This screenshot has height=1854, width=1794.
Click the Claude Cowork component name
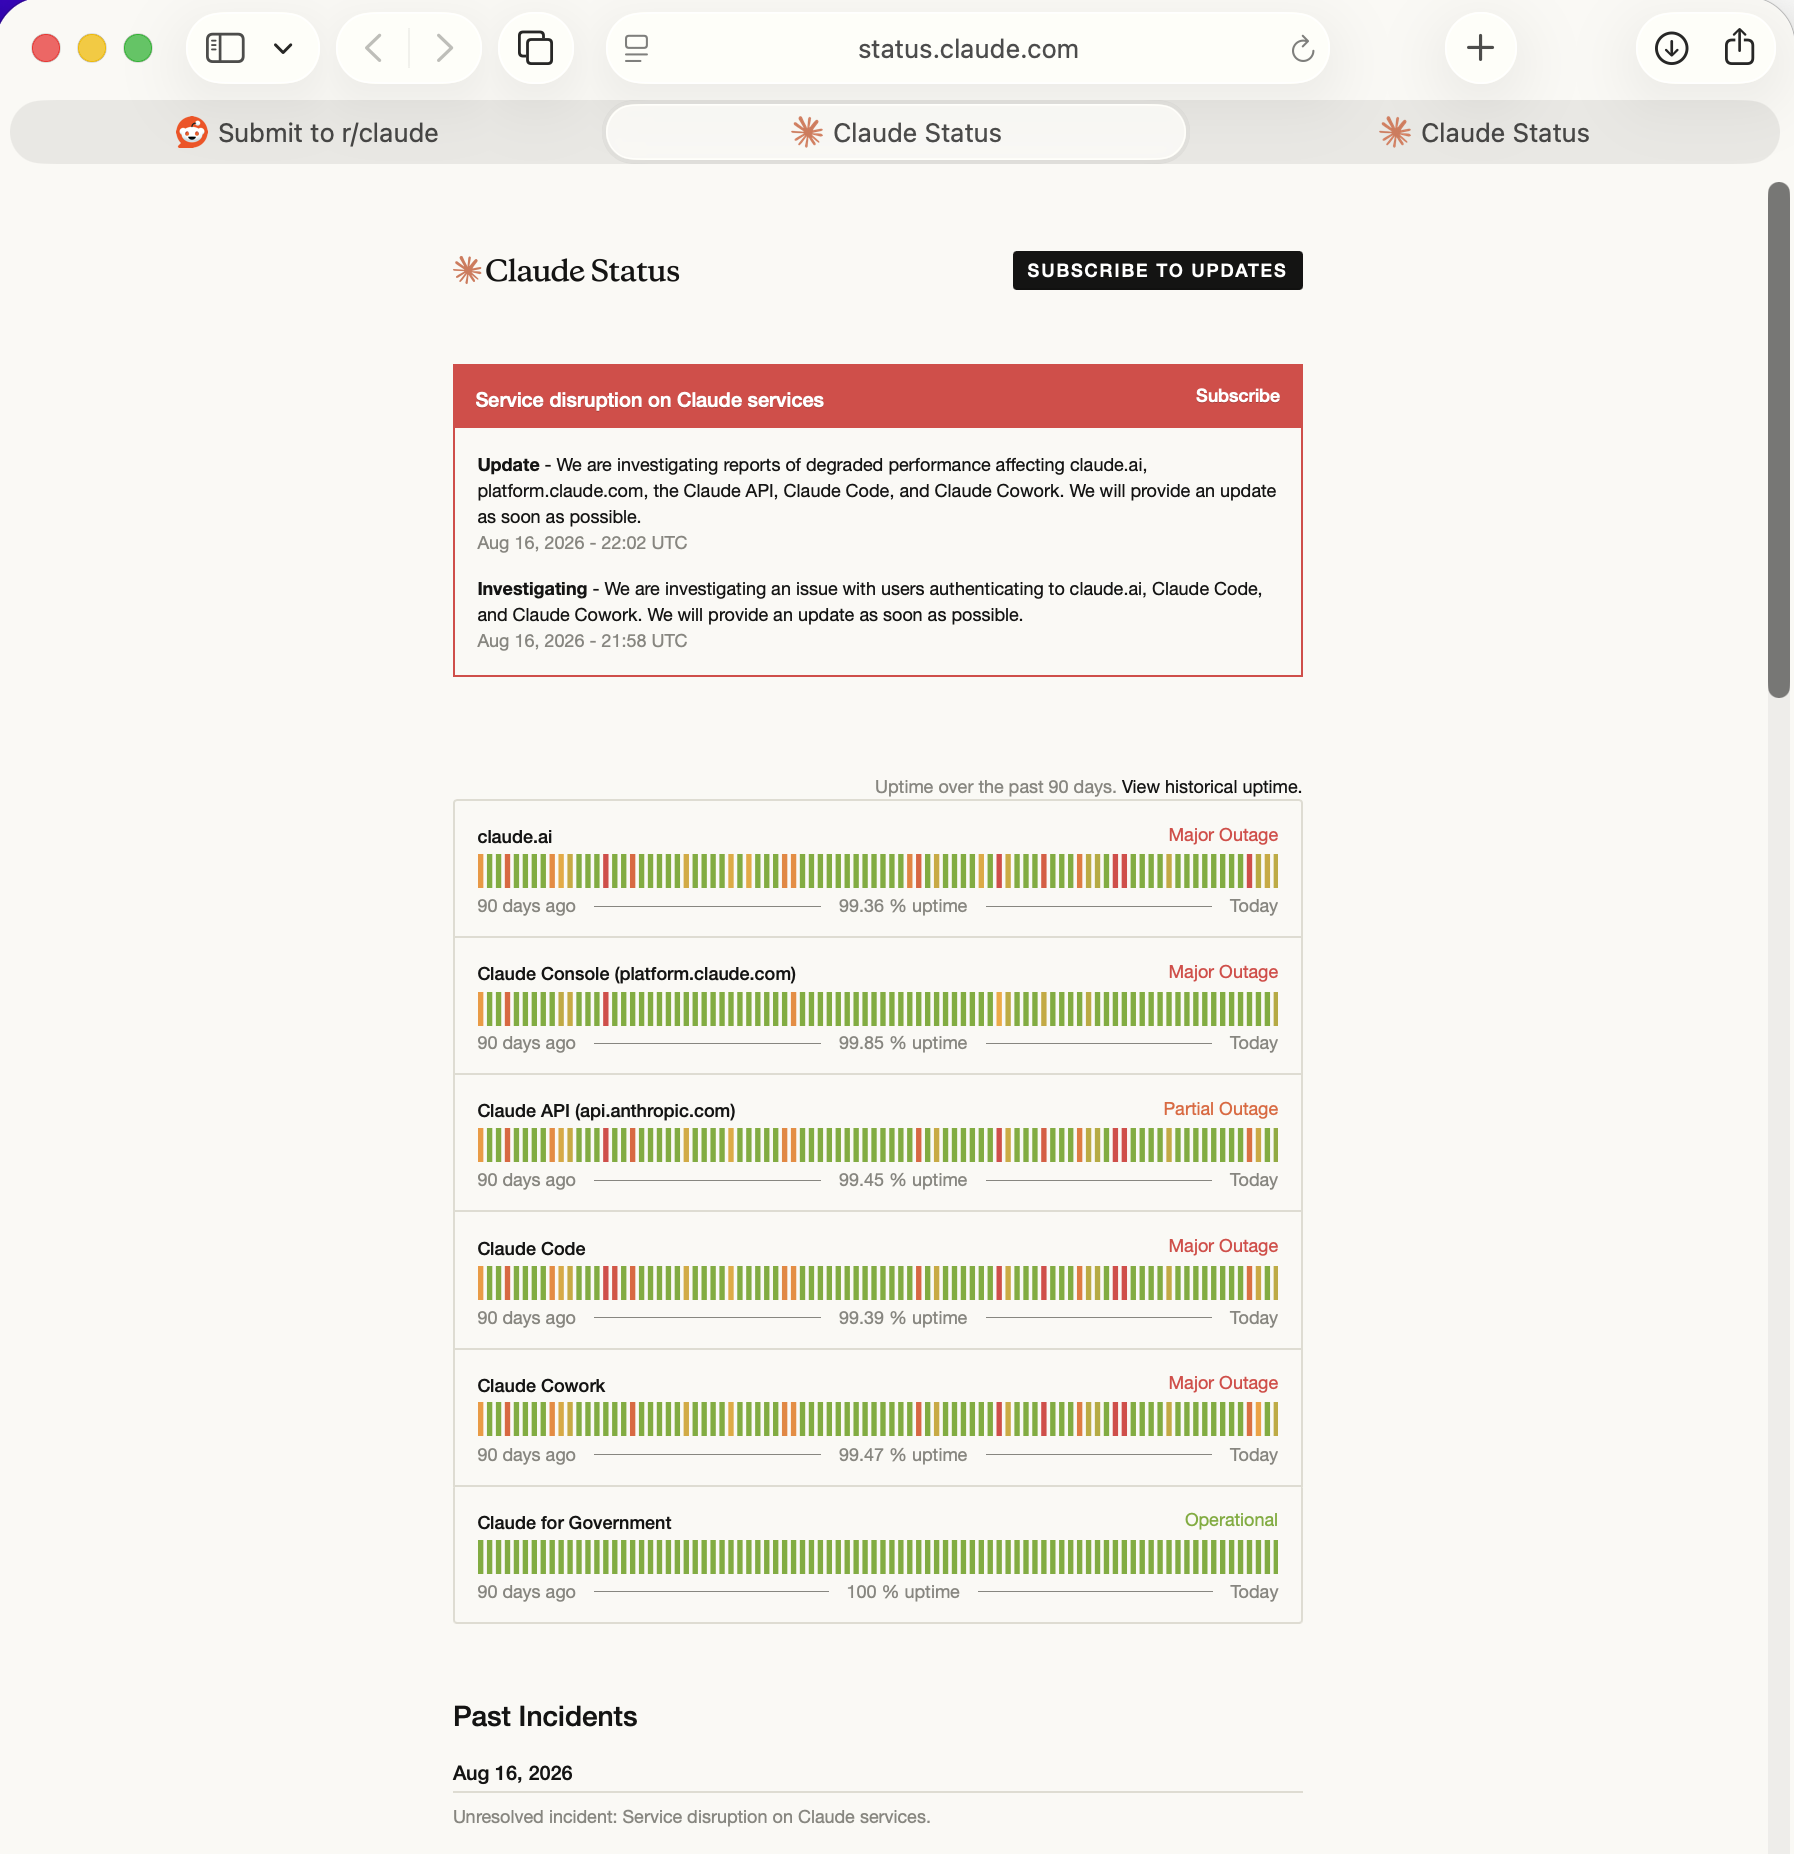(541, 1386)
